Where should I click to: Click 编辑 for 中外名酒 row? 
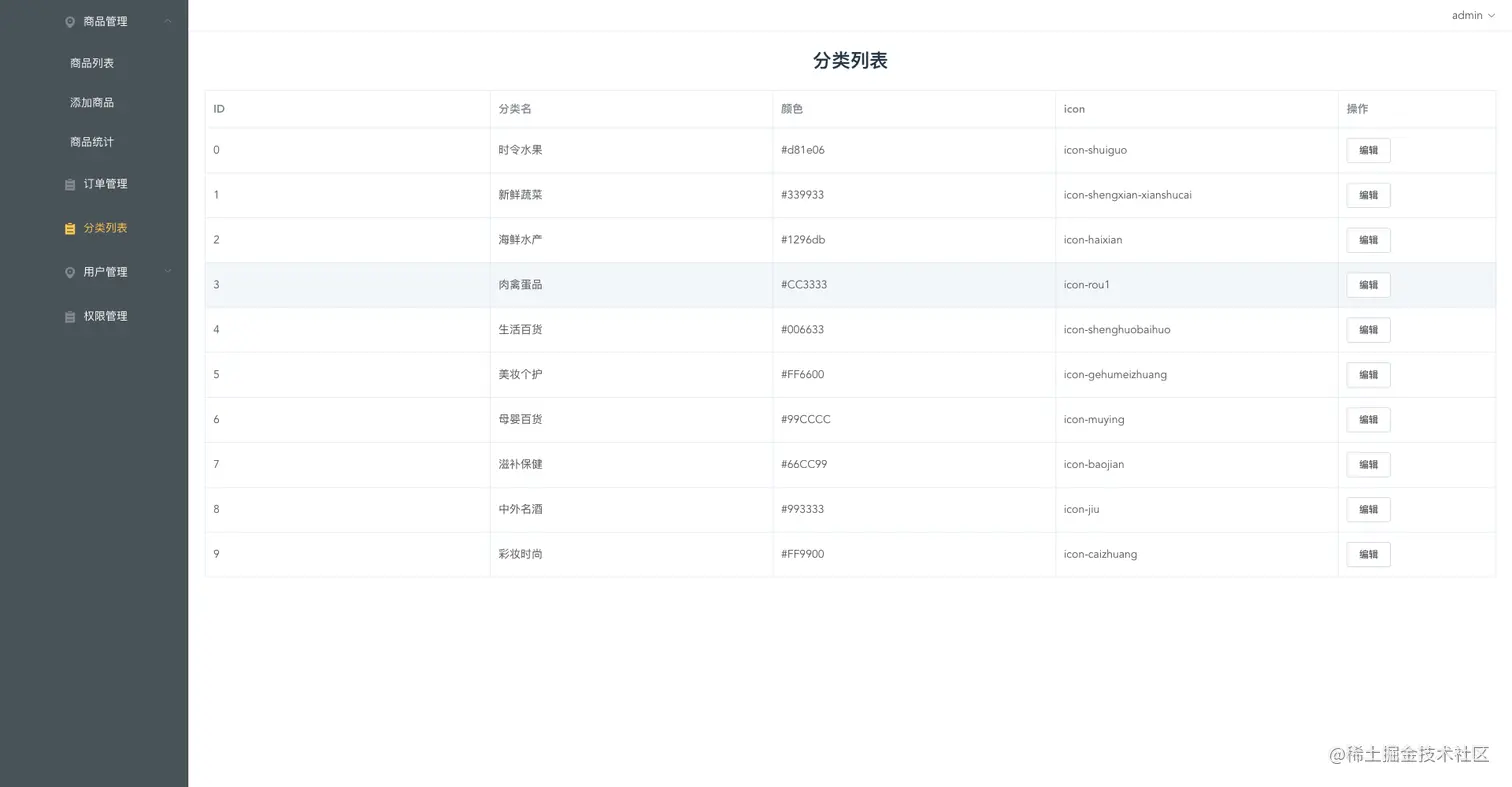[x=1368, y=510]
